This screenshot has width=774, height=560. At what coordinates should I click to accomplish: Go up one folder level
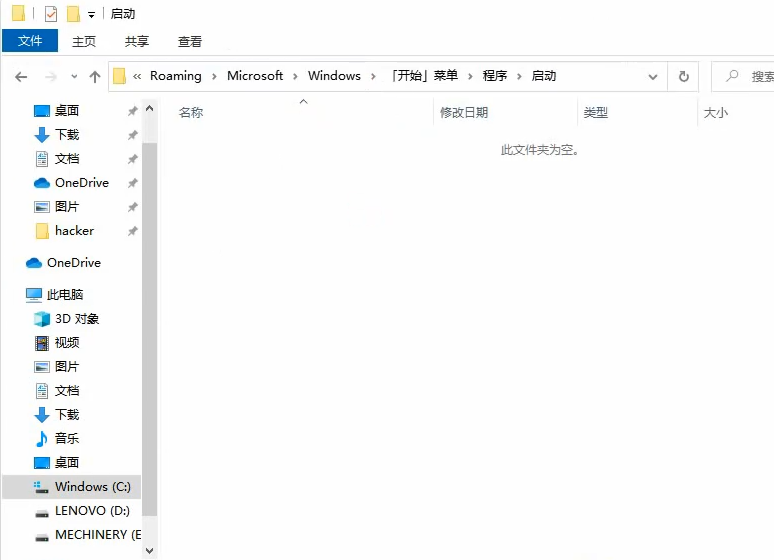tap(95, 77)
